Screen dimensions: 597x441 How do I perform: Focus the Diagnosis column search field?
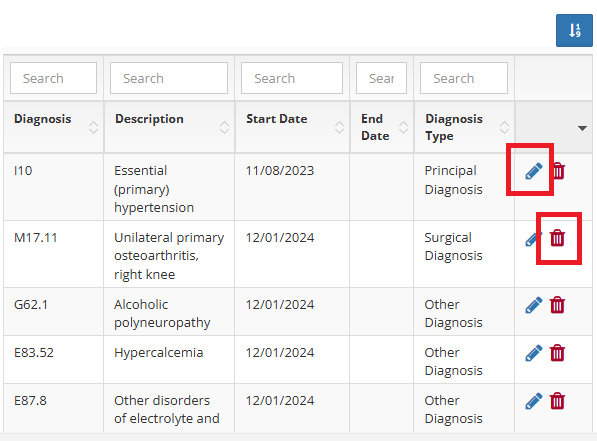coord(53,78)
